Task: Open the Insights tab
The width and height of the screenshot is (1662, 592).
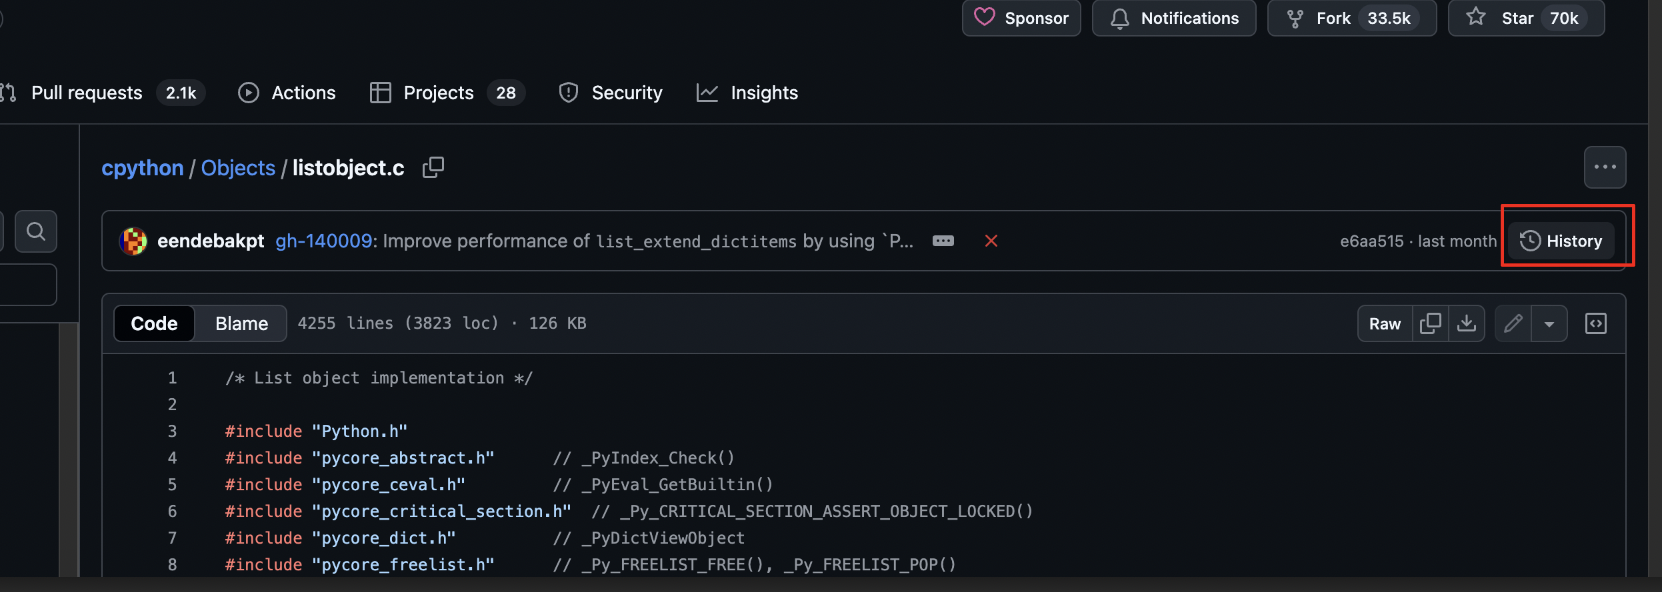Action: 748,93
